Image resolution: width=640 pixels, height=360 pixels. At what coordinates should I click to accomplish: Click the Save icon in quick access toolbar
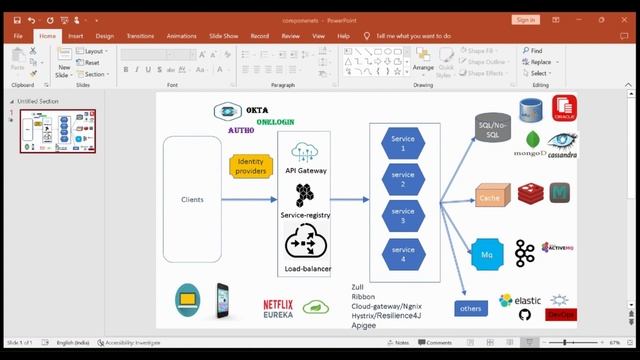pyautogui.click(x=17, y=20)
